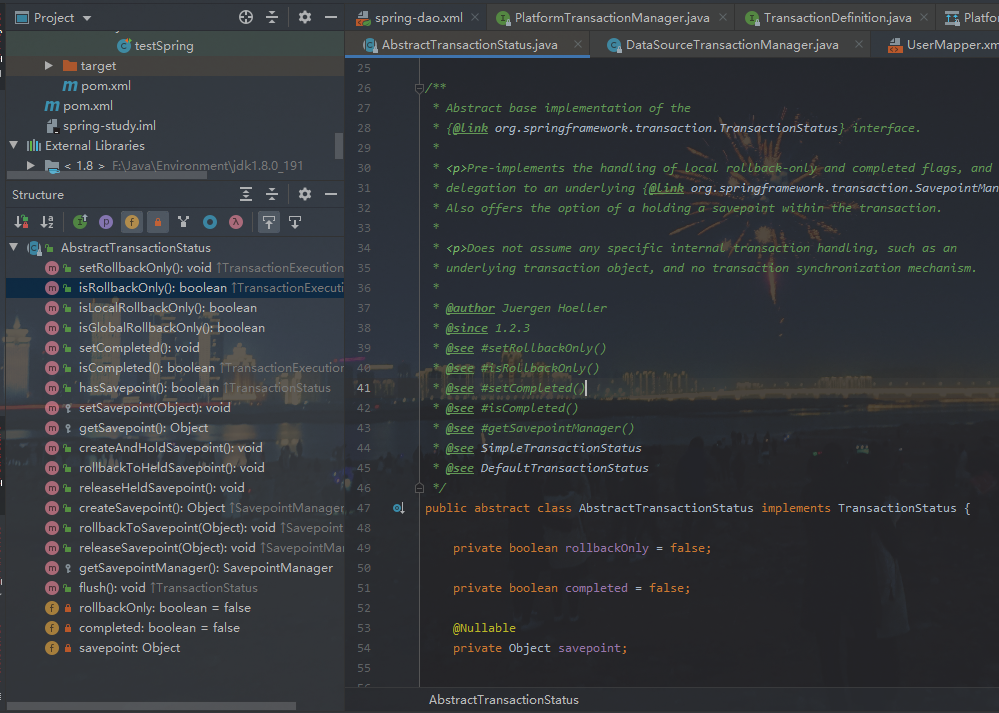Screen dimensions: 999x713
Task: Open Structure panel settings gear
Action: [x=305, y=194]
